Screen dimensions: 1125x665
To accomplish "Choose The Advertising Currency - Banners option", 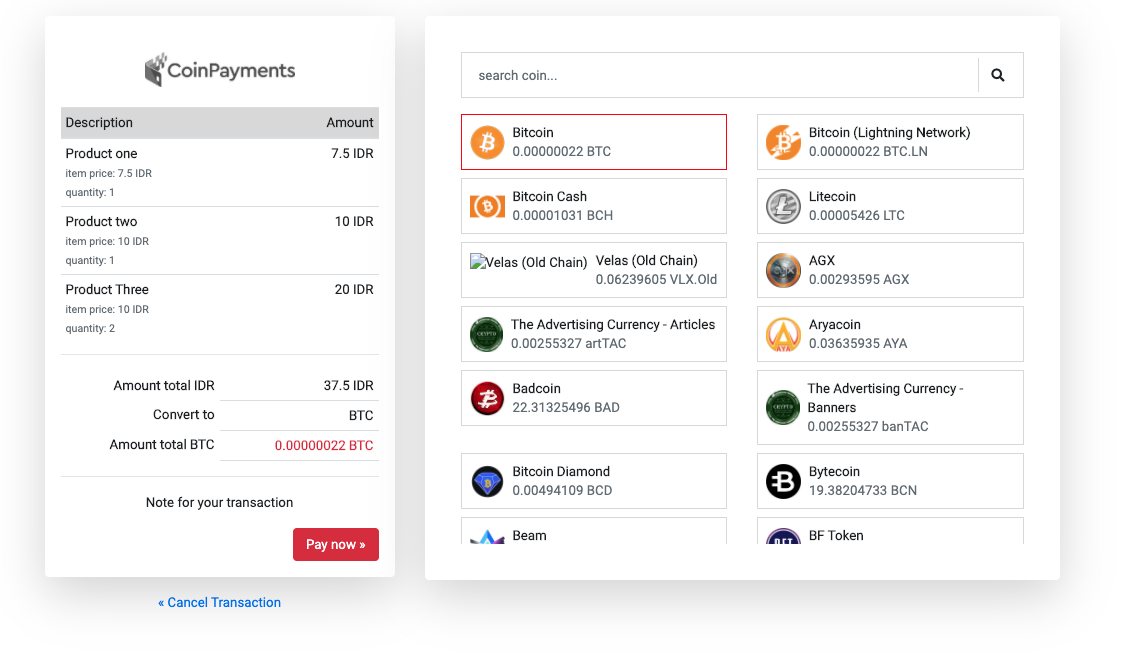I will pyautogui.click(x=889, y=407).
